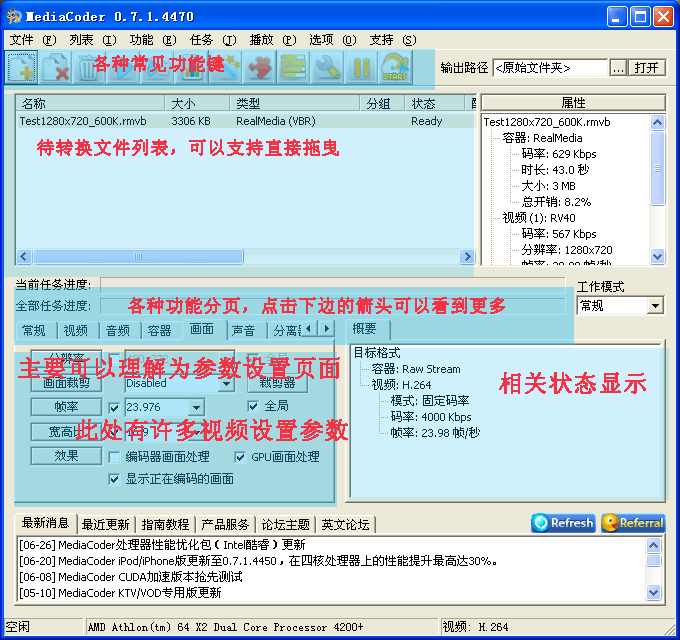Switch to the 音频 tab
The width and height of the screenshot is (680, 640).
(118, 331)
